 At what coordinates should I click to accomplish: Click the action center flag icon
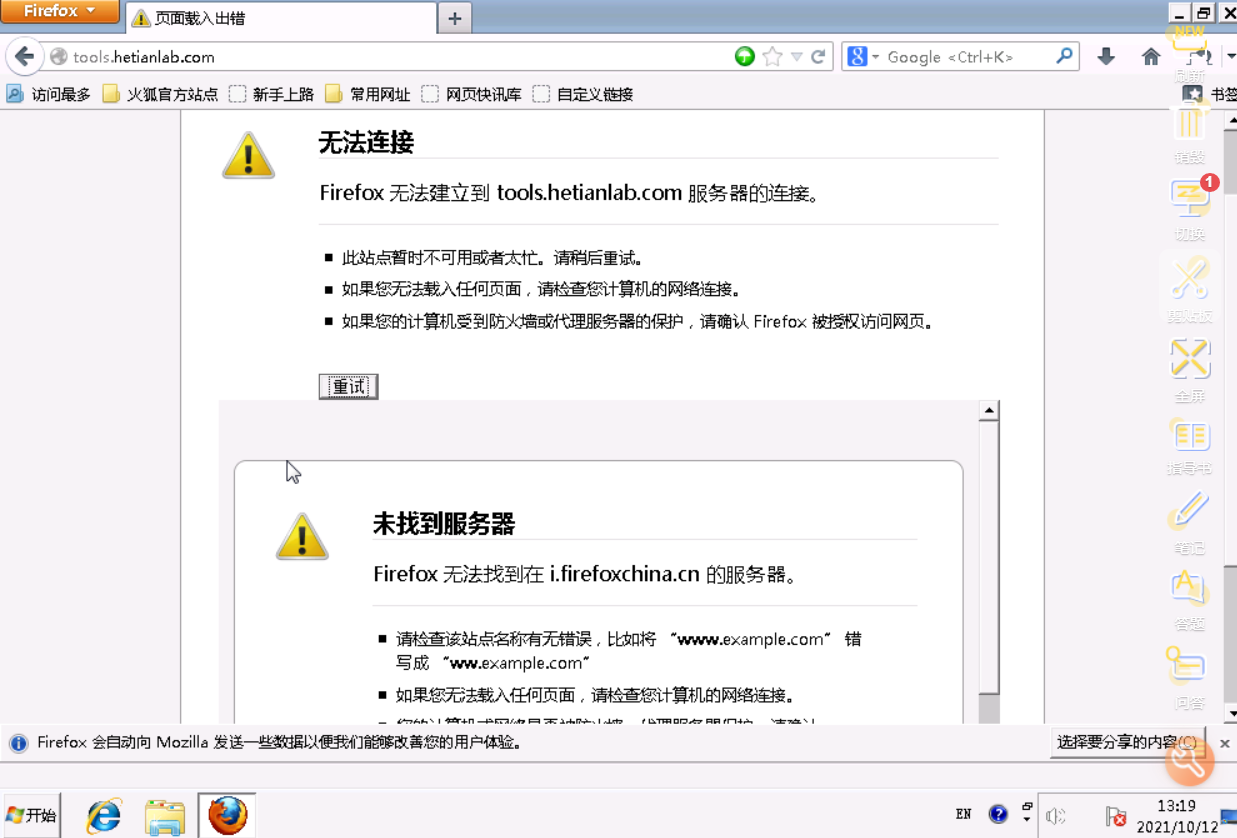tap(1115, 816)
